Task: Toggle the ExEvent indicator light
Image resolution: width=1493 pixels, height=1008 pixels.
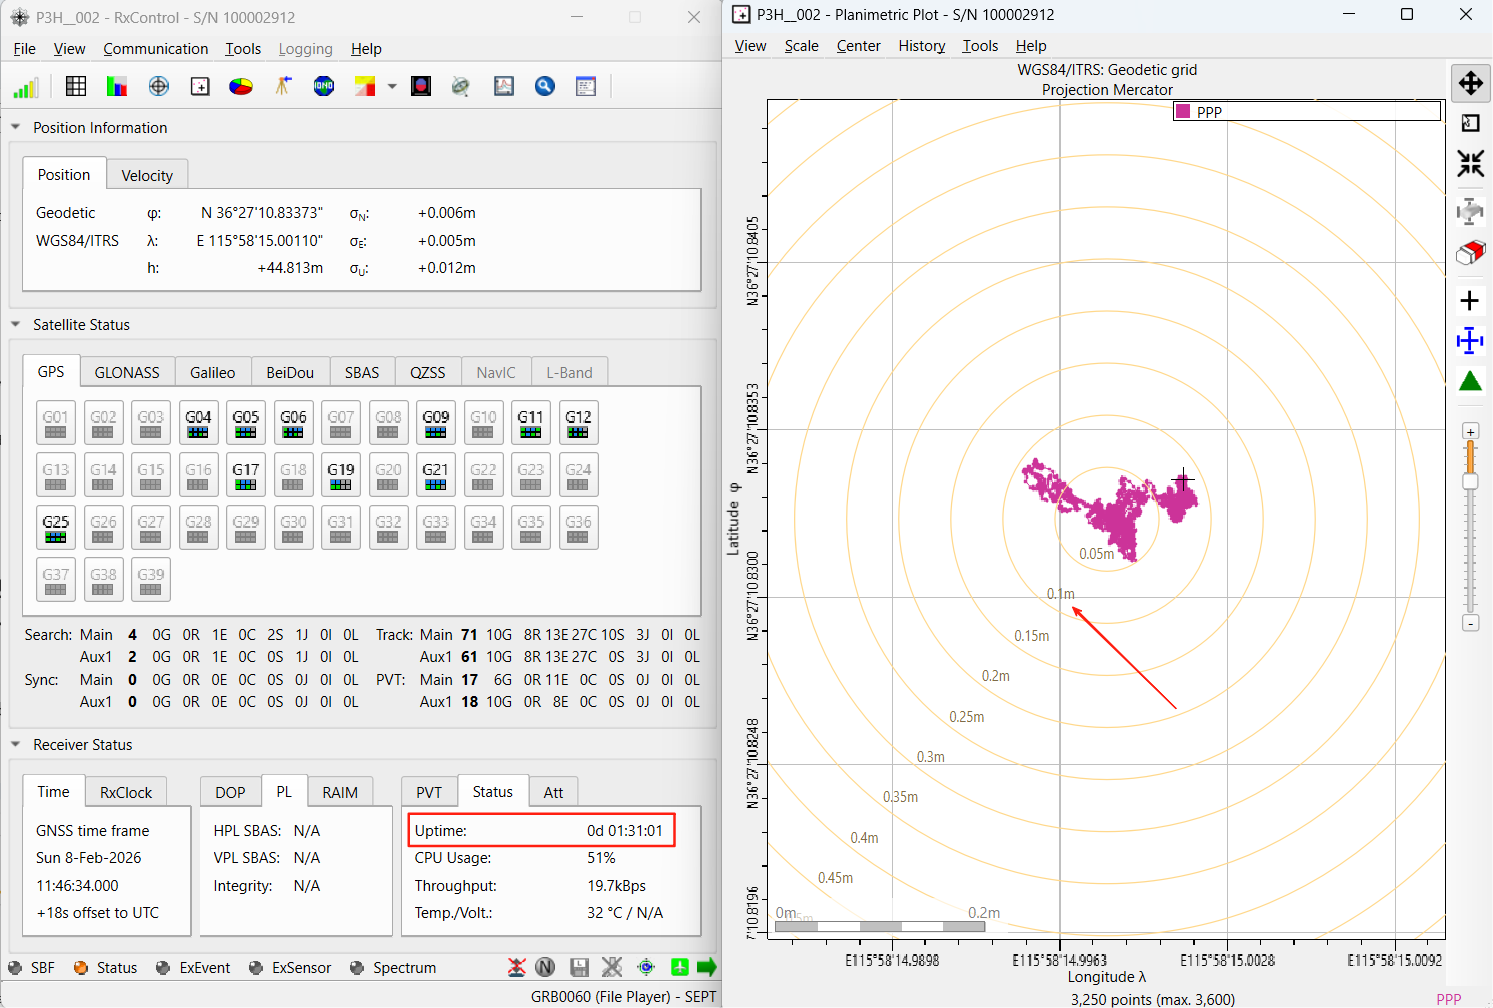Action: (x=163, y=968)
